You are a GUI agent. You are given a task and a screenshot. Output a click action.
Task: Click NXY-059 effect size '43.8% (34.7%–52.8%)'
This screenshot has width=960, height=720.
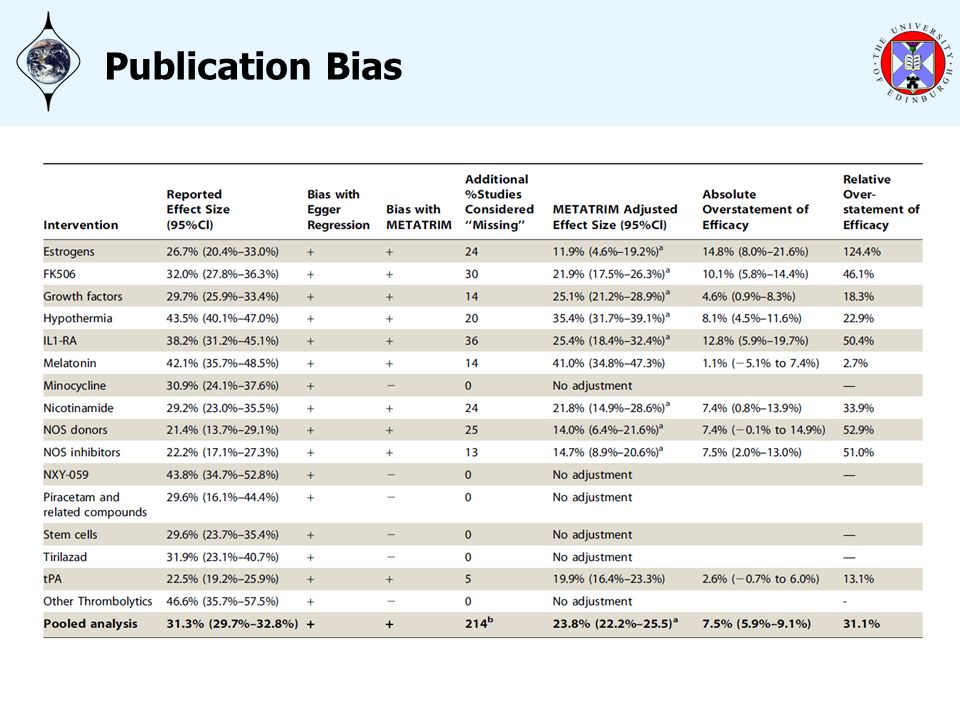click(222, 474)
